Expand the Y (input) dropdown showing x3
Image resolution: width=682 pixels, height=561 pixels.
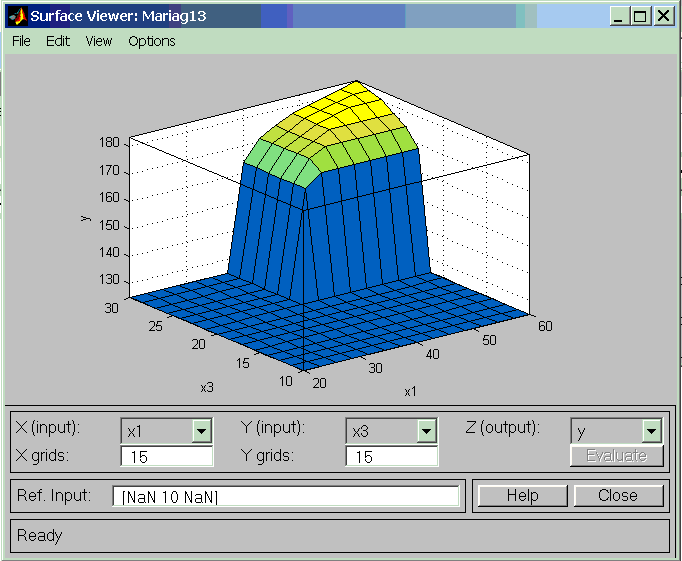click(x=427, y=431)
